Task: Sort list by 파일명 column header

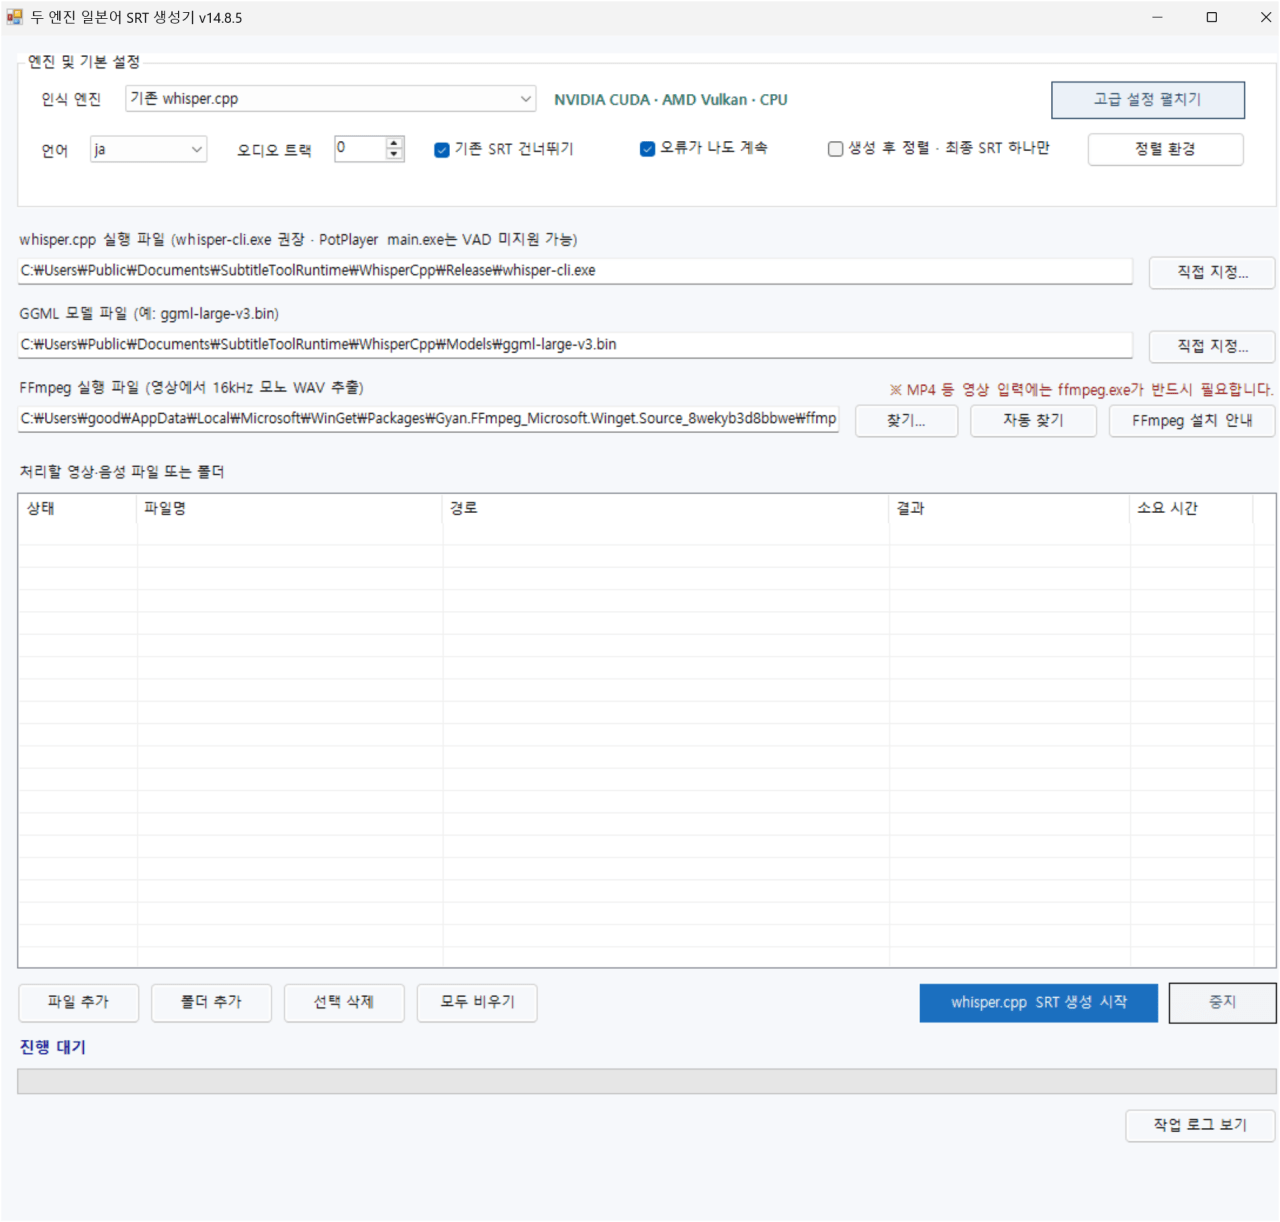Action: pos(290,508)
